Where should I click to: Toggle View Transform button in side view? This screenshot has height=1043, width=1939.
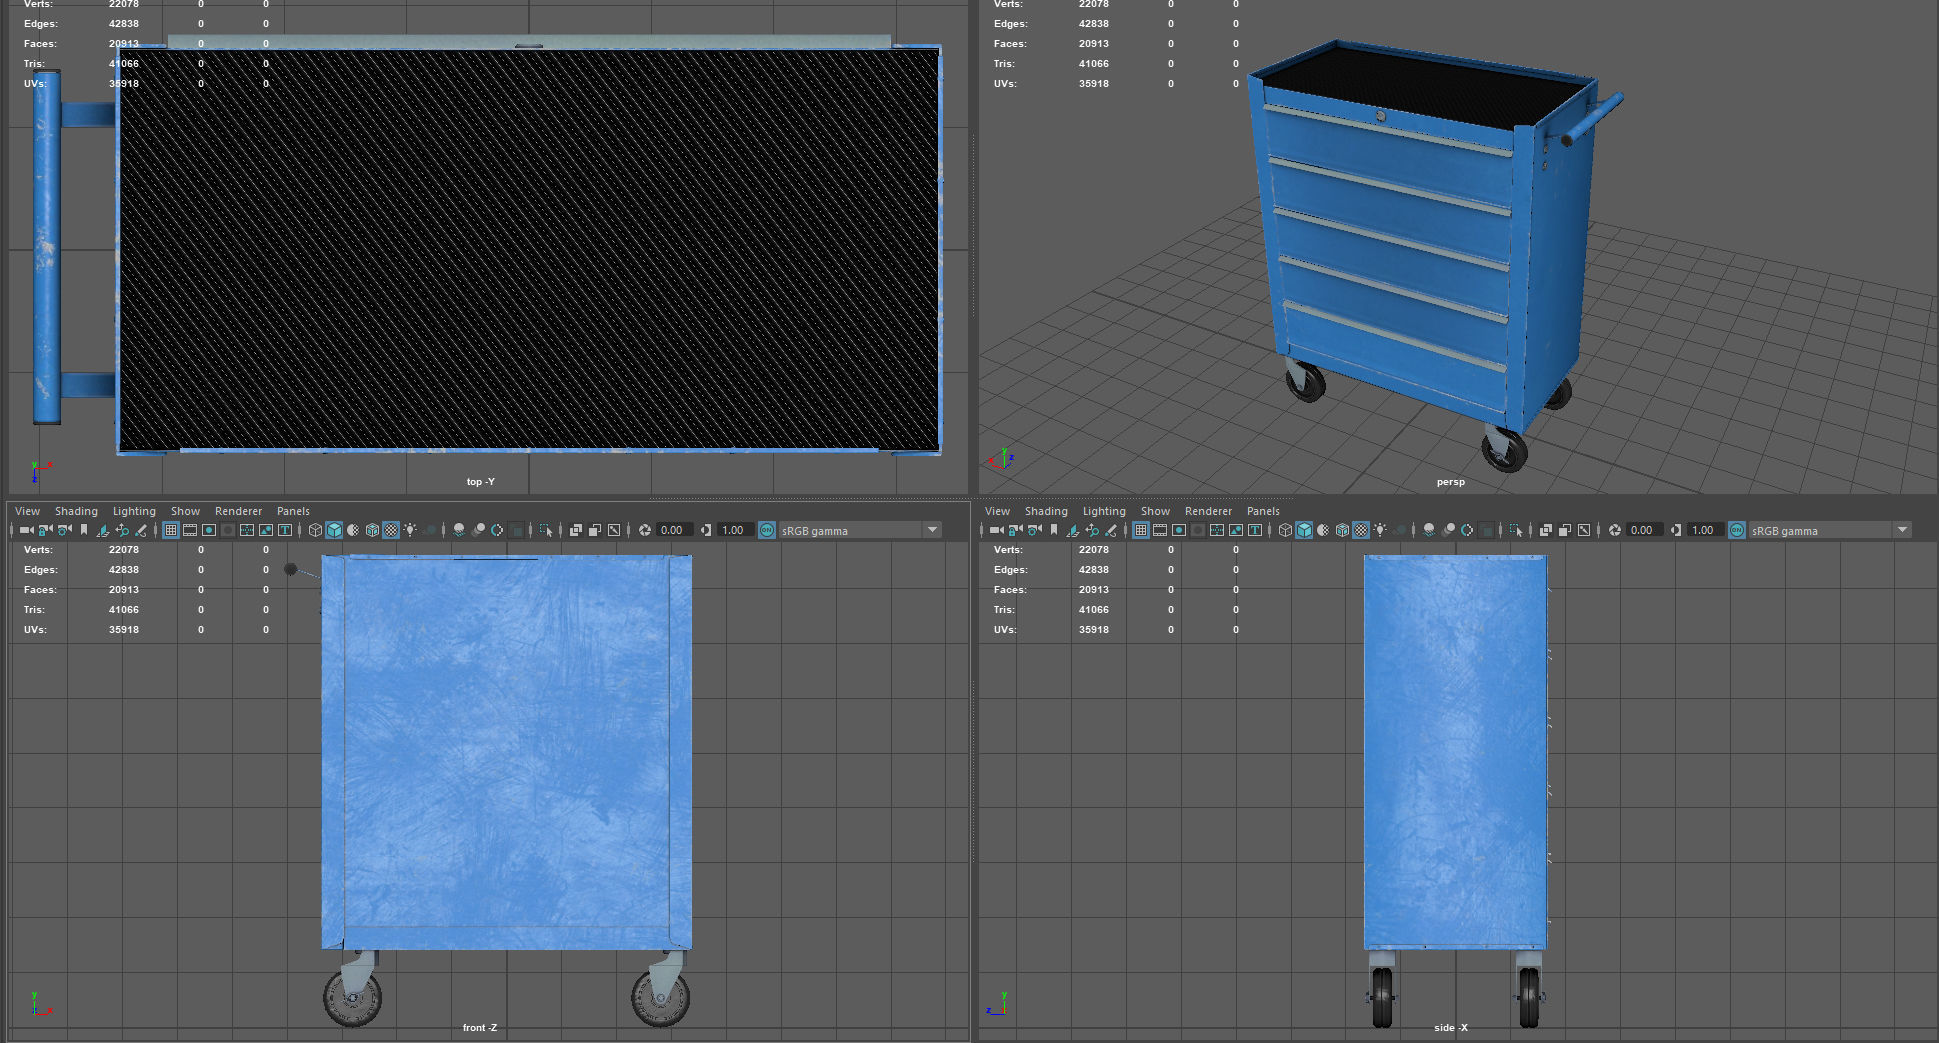(1737, 530)
